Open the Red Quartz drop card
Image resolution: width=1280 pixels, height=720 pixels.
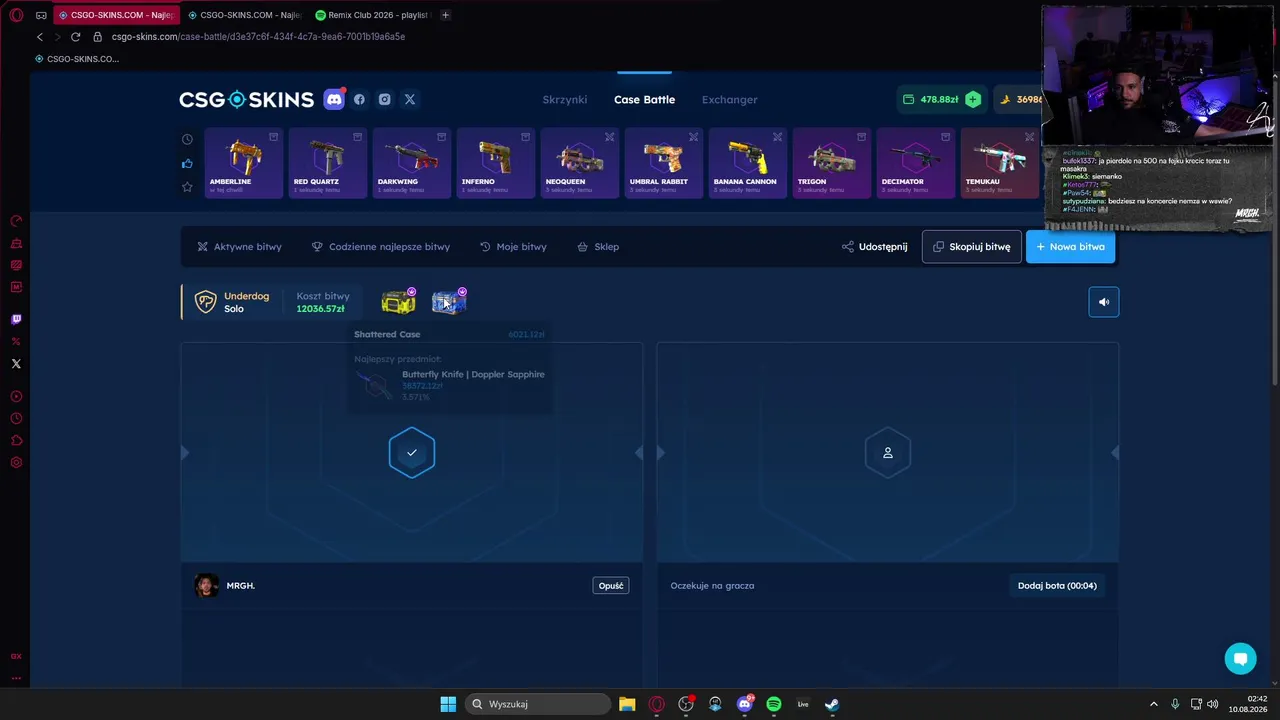click(x=328, y=163)
